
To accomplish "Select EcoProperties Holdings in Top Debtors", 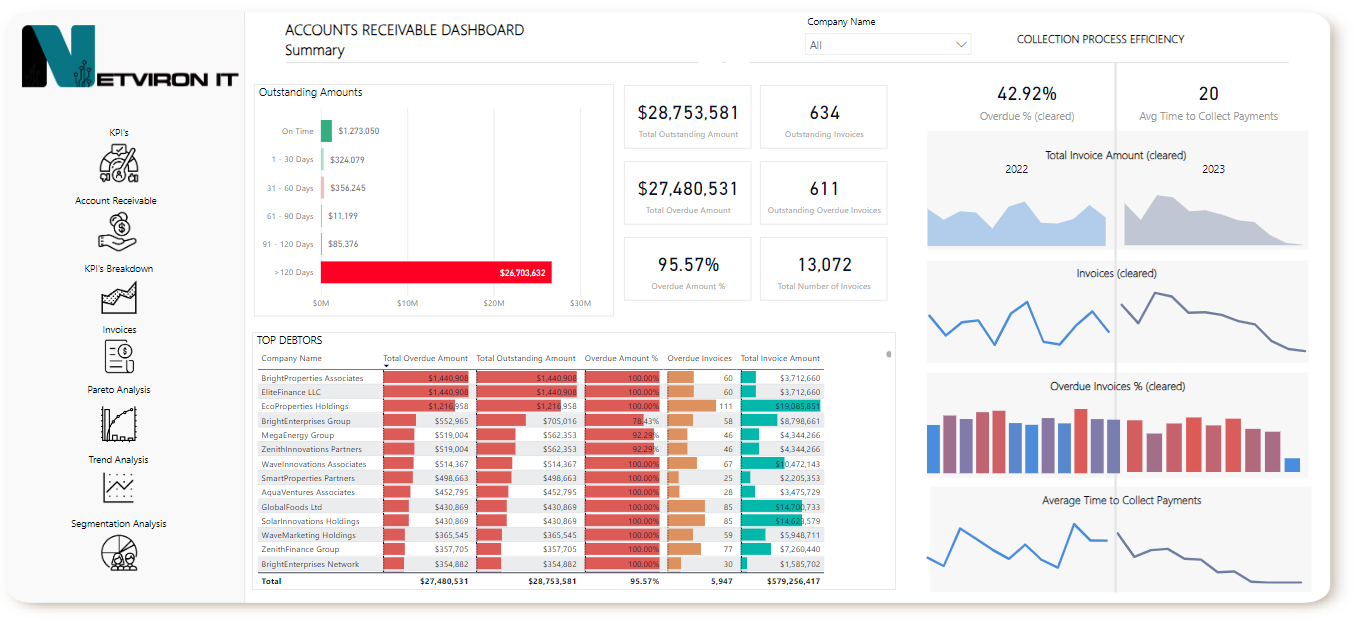I will [305, 407].
